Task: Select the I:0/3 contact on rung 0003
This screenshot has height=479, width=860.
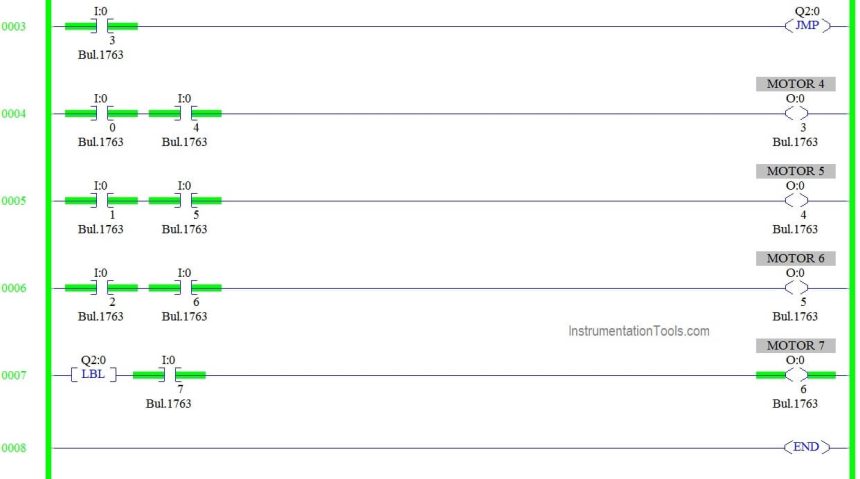Action: [101, 26]
